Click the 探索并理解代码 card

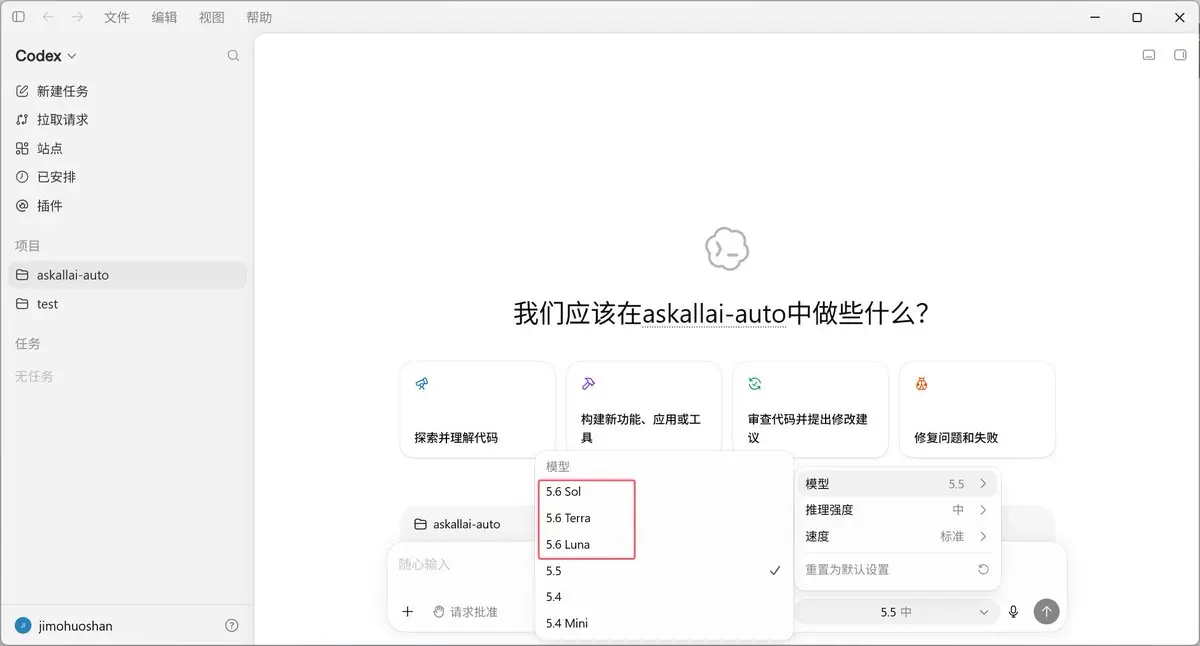click(x=477, y=409)
